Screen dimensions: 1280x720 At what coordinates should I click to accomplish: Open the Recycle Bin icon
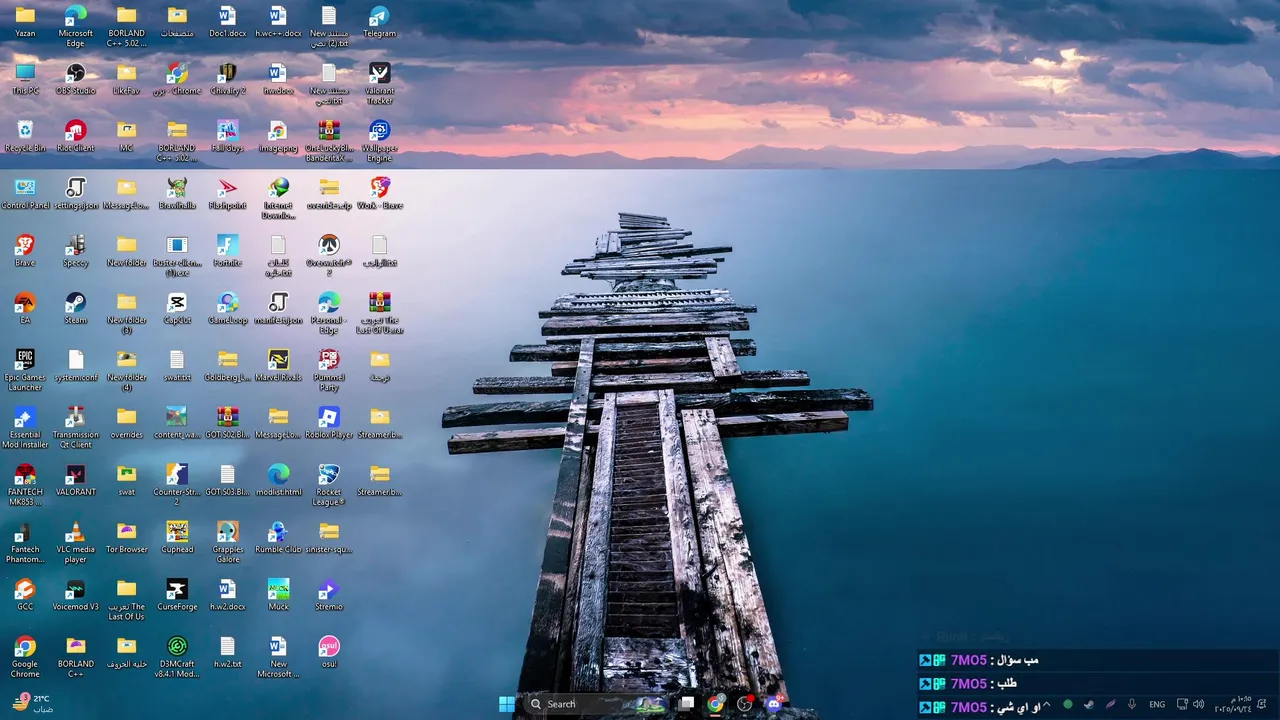25,136
